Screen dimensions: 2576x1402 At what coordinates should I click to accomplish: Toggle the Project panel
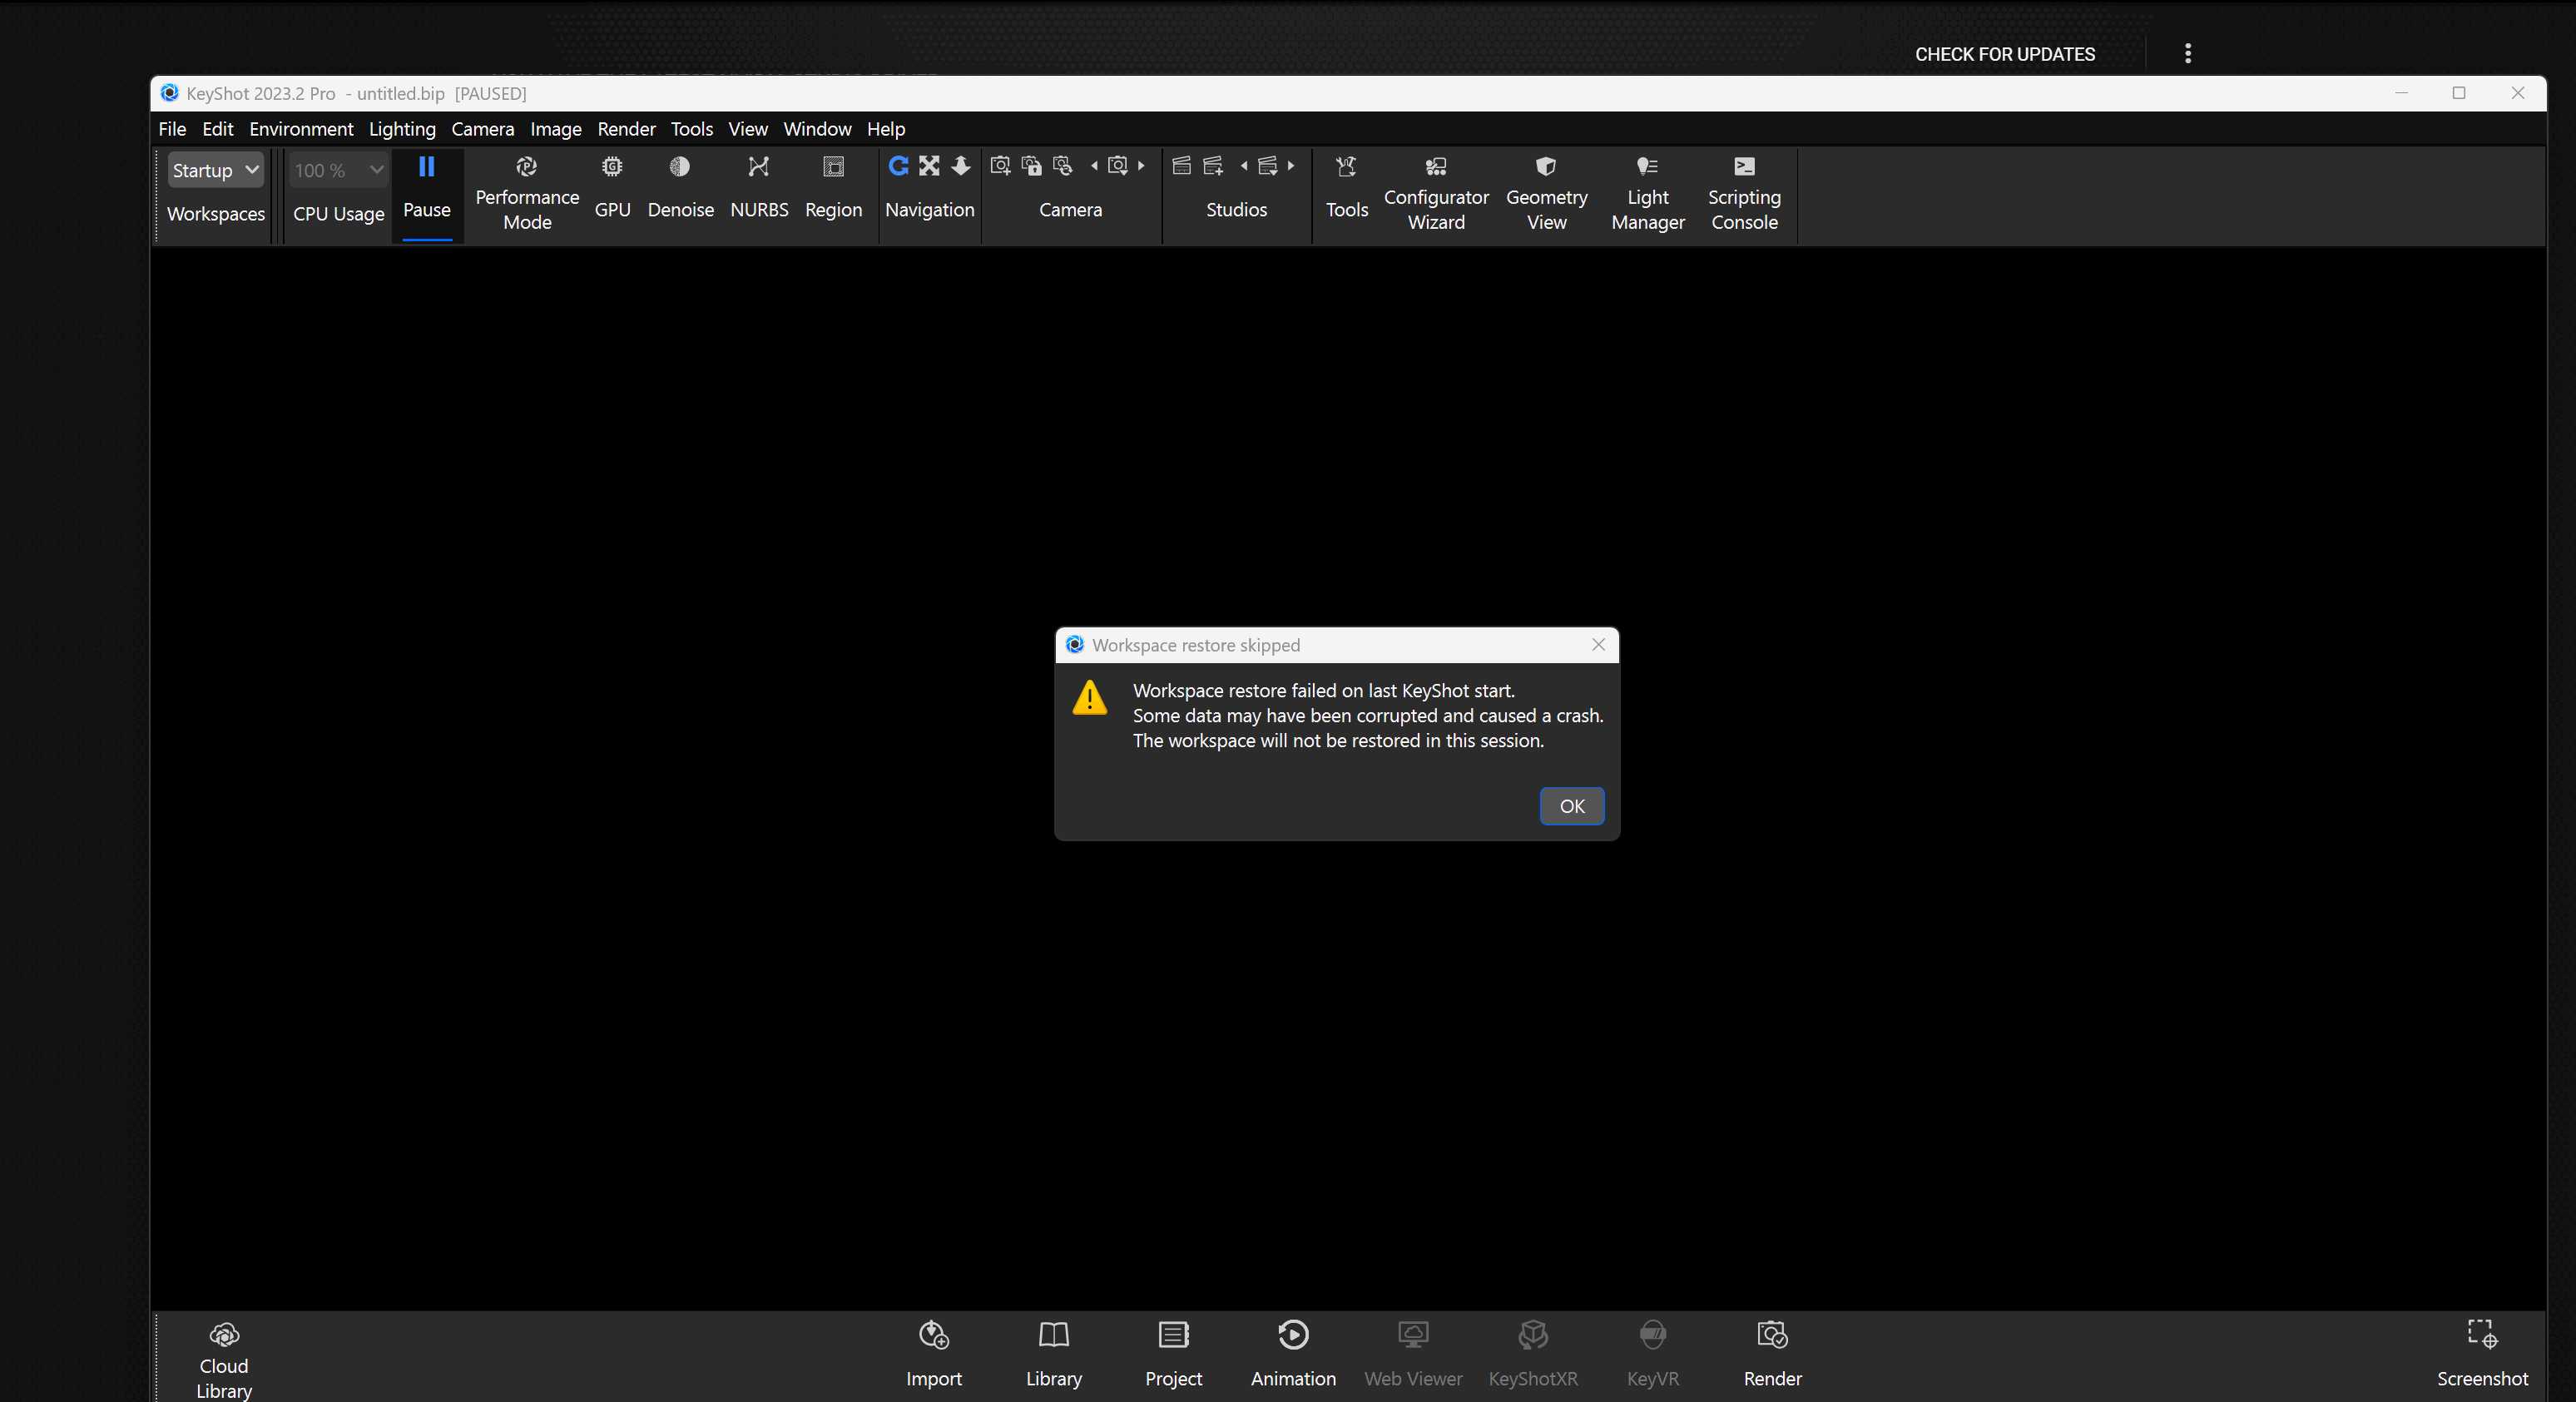(1173, 1354)
